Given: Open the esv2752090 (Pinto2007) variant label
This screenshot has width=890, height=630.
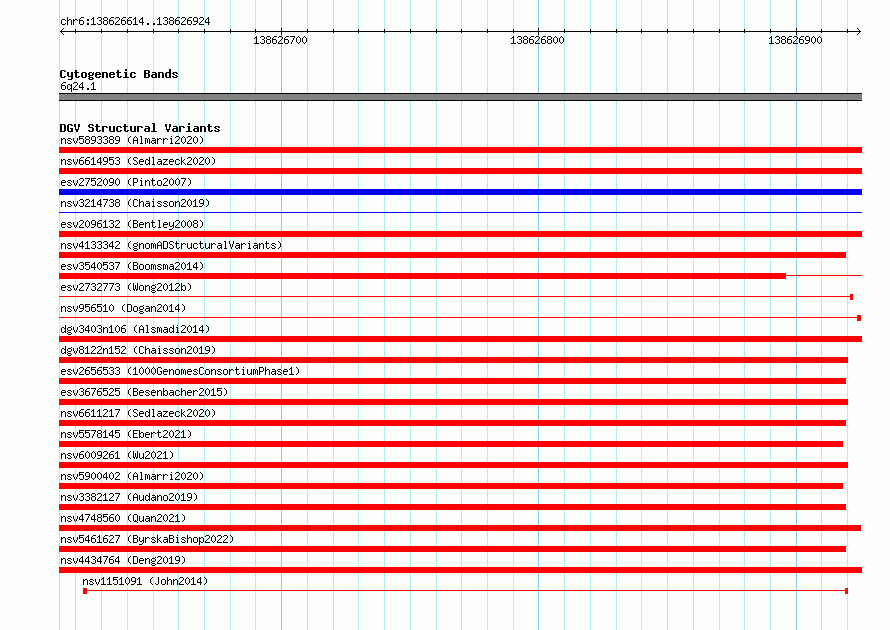Looking at the screenshot, I should [x=126, y=182].
